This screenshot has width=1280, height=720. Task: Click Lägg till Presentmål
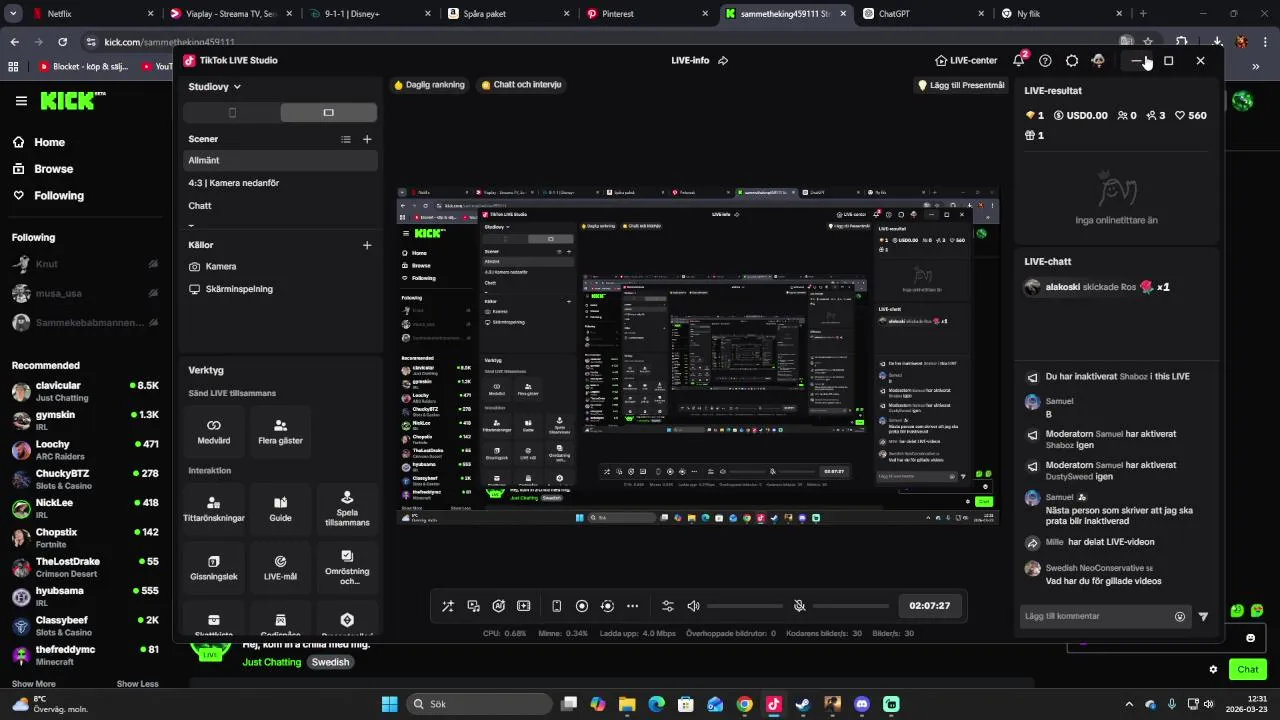[x=961, y=85]
